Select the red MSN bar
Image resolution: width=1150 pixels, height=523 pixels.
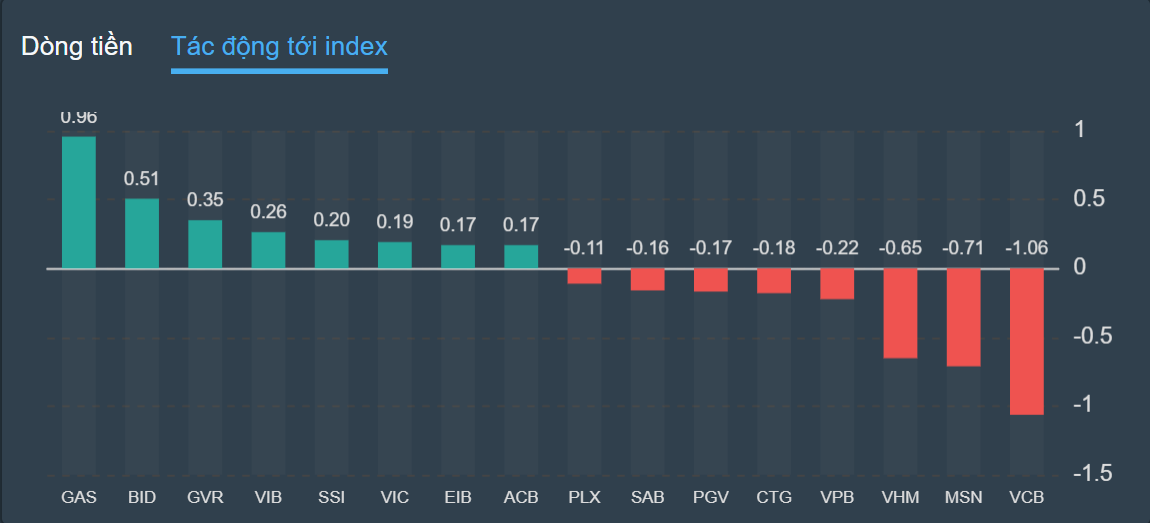pyautogui.click(x=964, y=317)
